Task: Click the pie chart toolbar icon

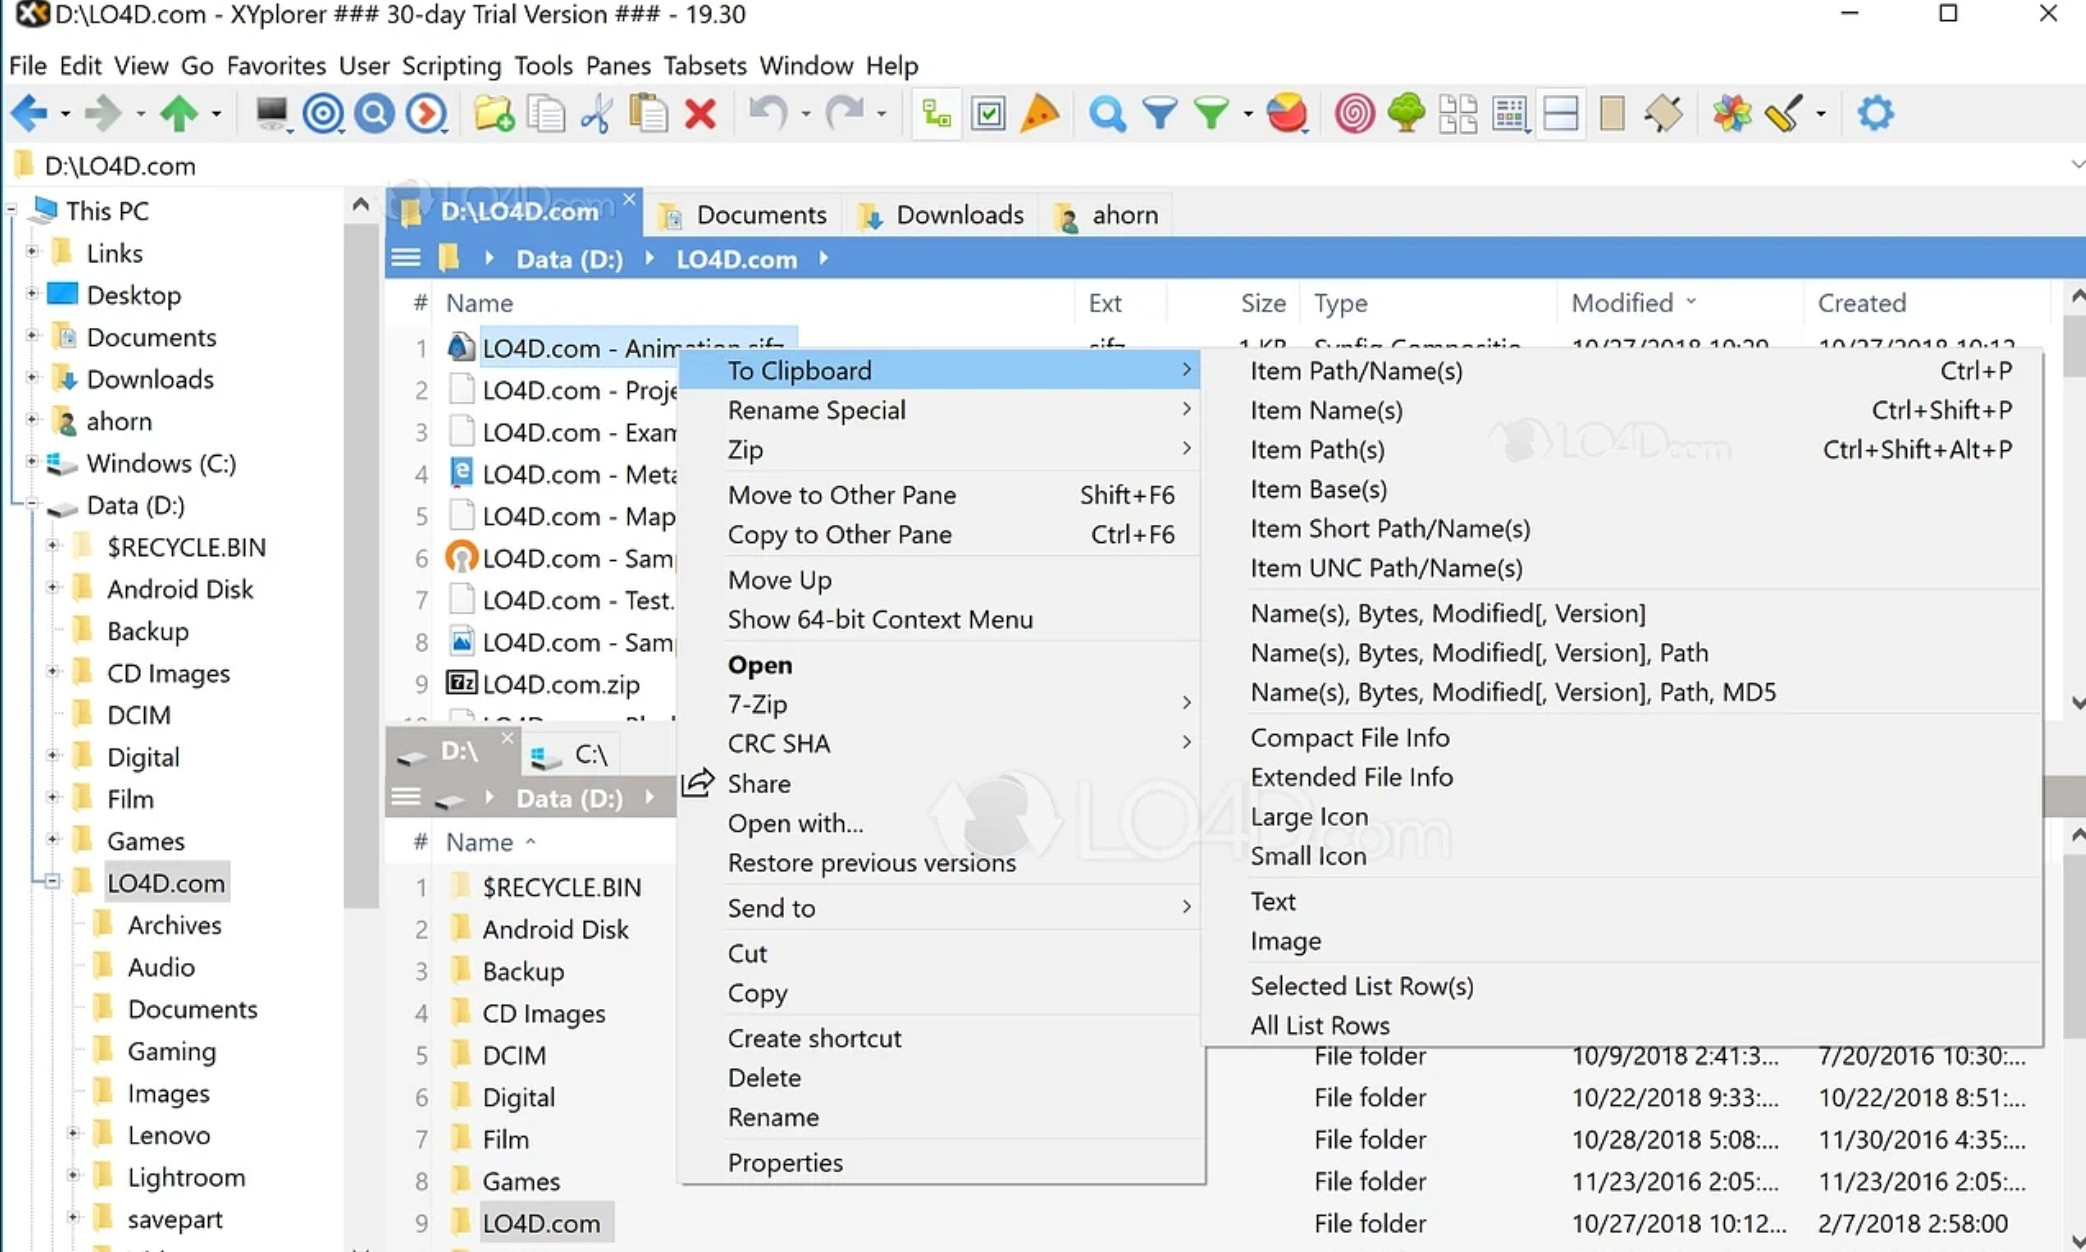Action: (1287, 113)
